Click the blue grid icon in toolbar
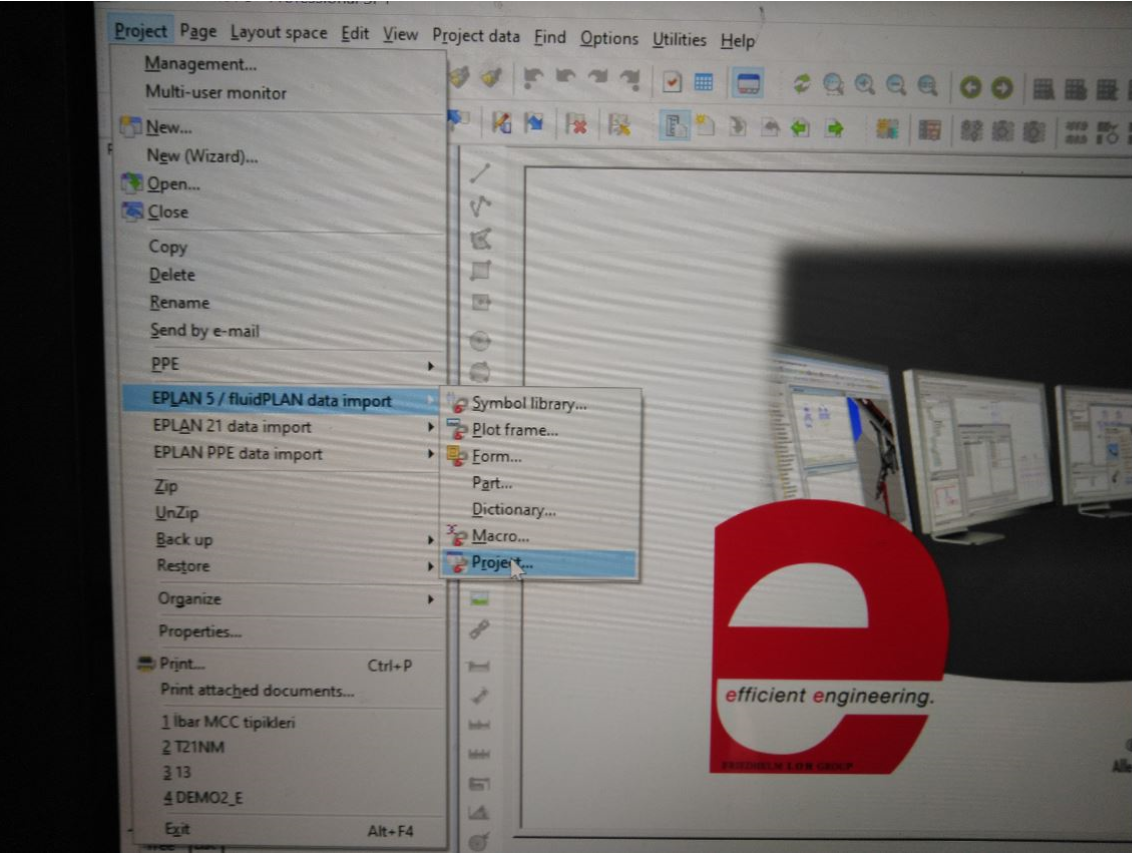 coord(703,82)
